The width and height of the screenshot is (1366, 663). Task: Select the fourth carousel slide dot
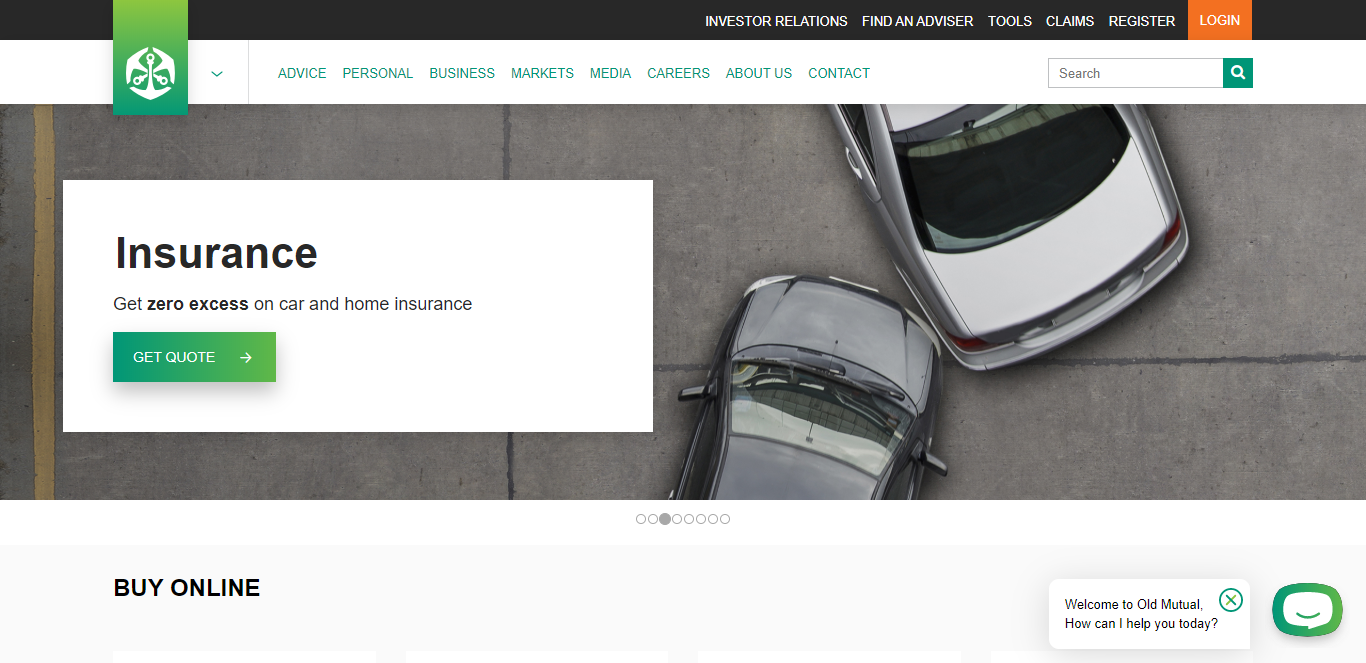(x=677, y=519)
